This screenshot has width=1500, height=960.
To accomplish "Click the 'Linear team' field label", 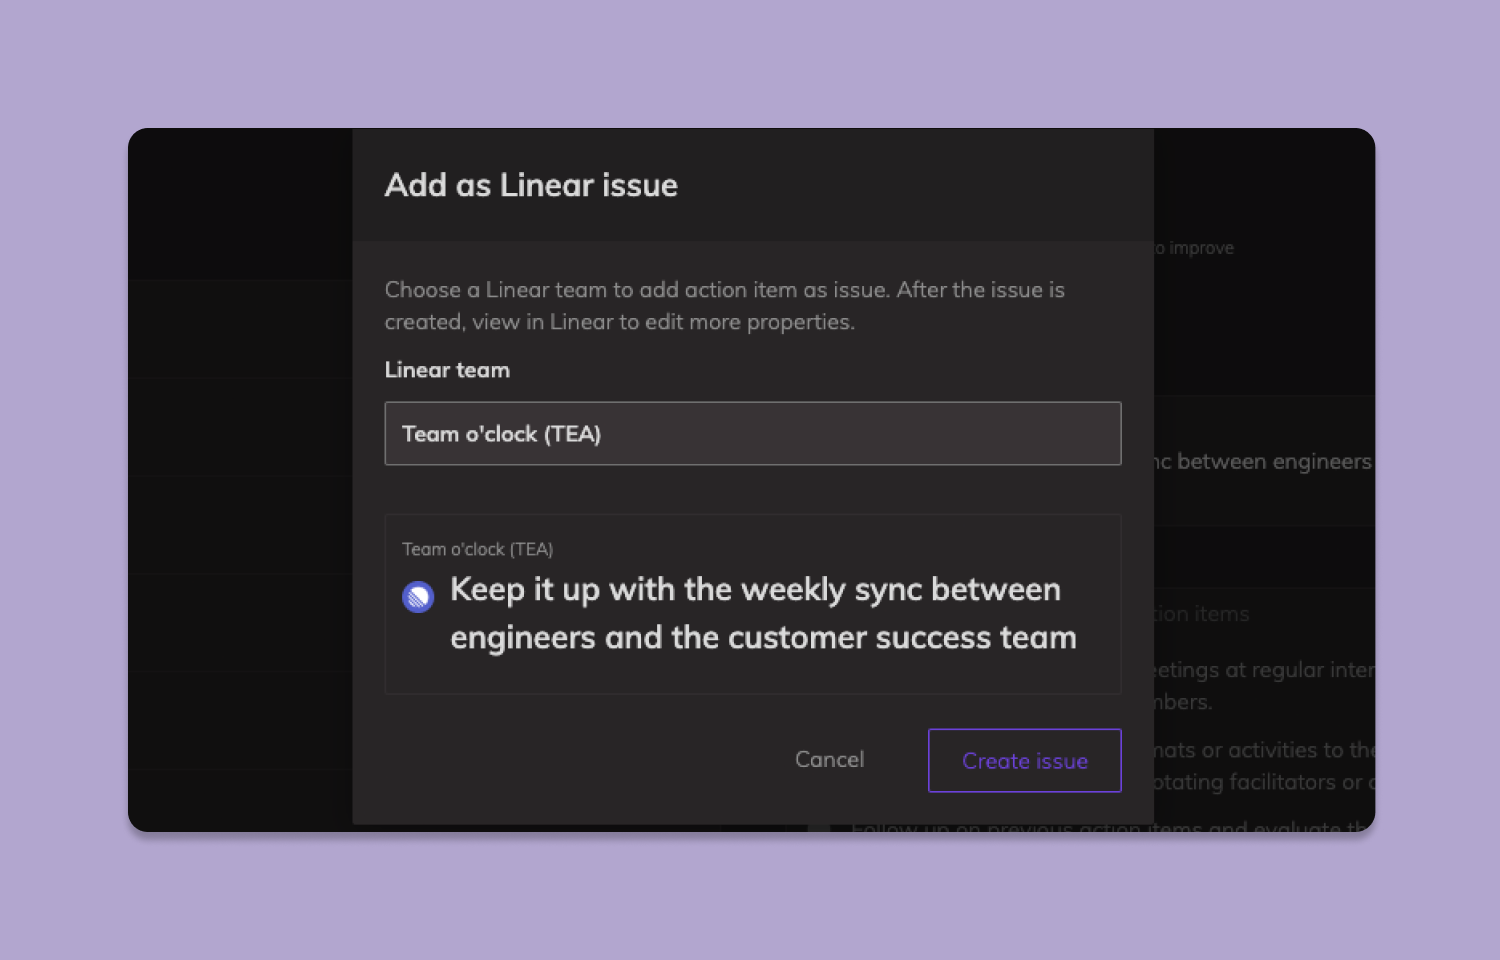I will pyautogui.click(x=447, y=370).
